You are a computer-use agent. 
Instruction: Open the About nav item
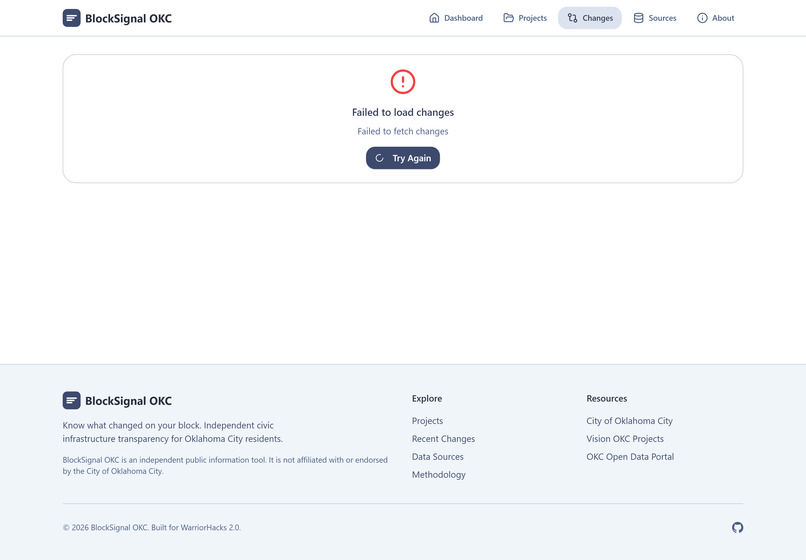pos(716,18)
